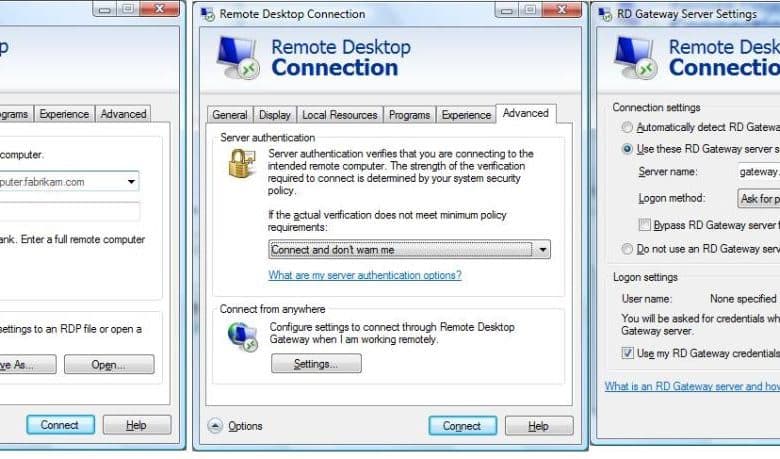Select 'Use these RD Gateway server settings' radio
The image size is (780, 459).
[627, 149]
